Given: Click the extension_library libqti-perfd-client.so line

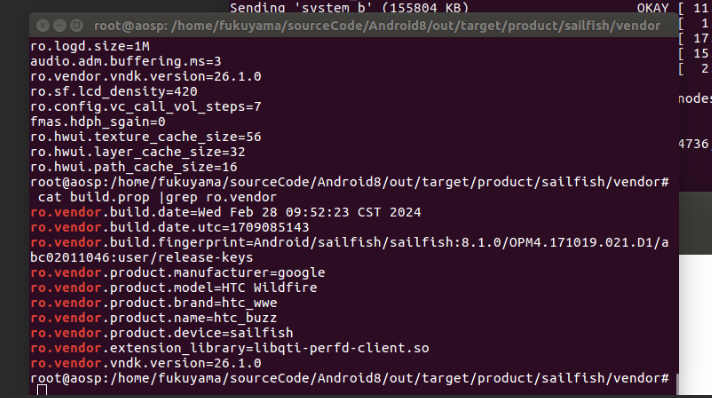Looking at the screenshot, I should [230, 348].
